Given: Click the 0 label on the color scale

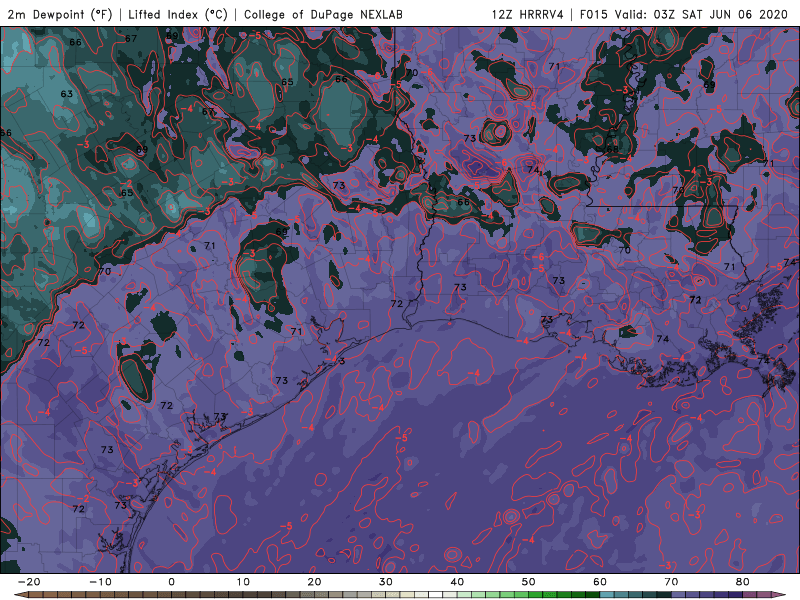Looking at the screenshot, I should pos(171,582).
